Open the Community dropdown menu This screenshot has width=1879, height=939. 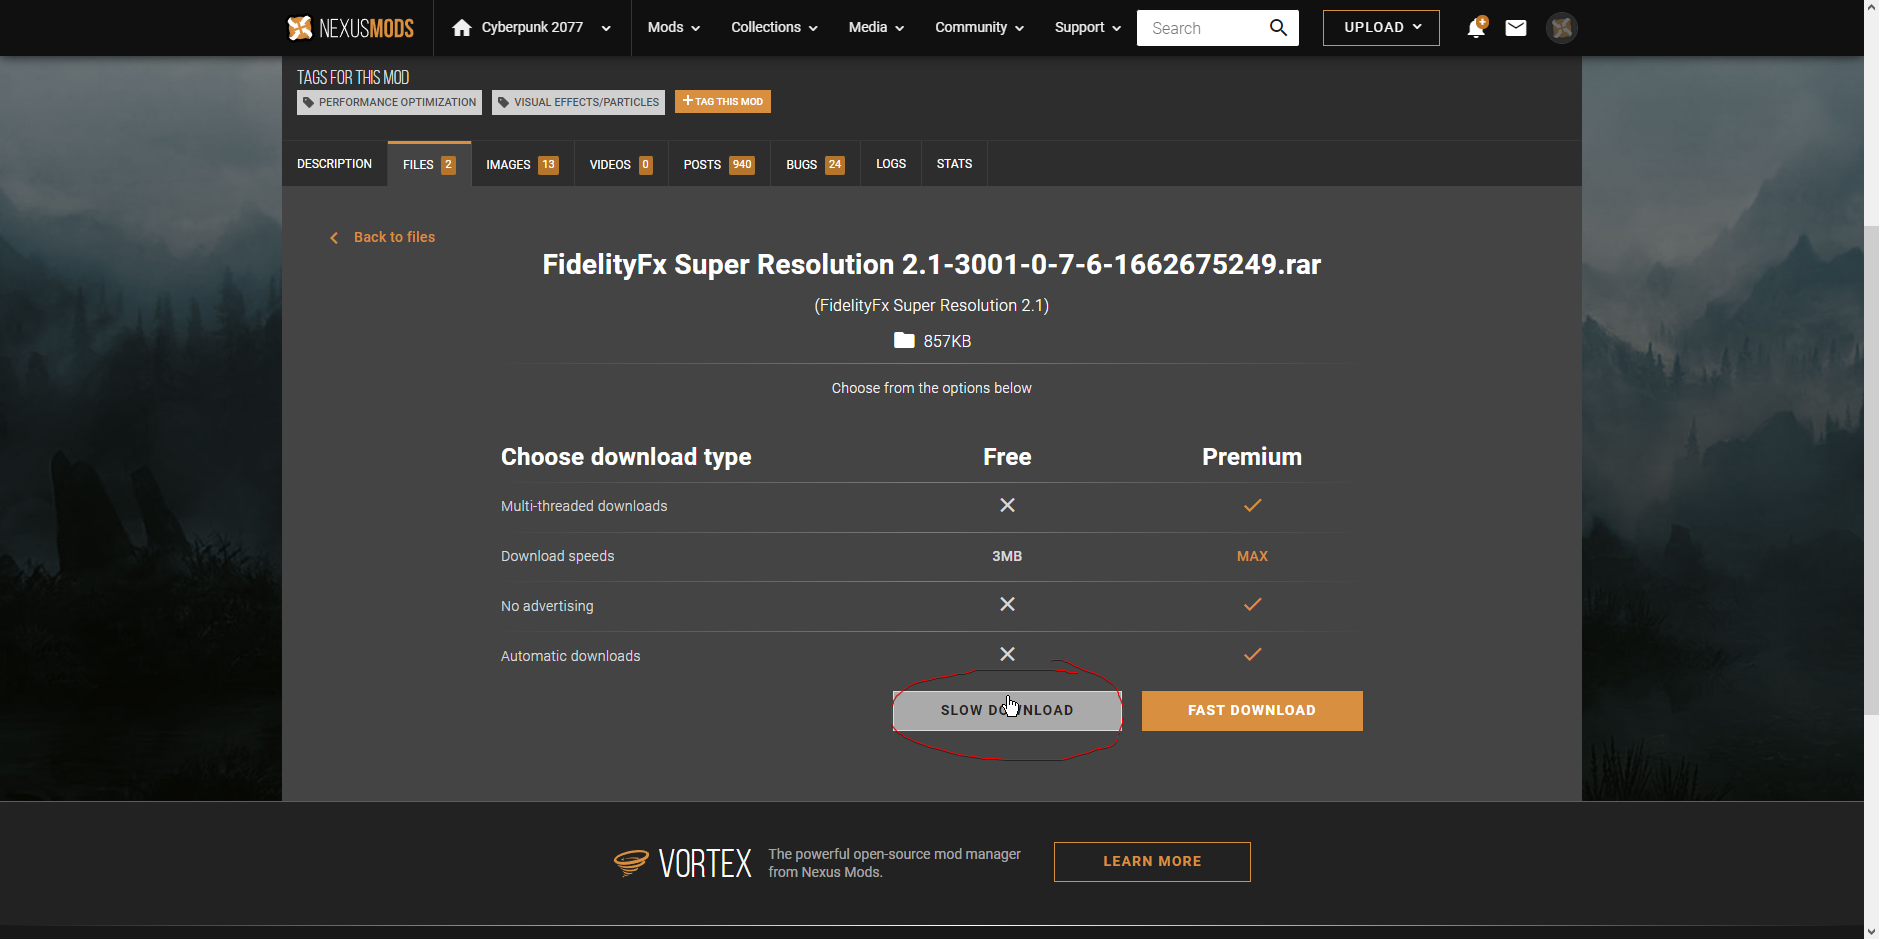coord(979,28)
